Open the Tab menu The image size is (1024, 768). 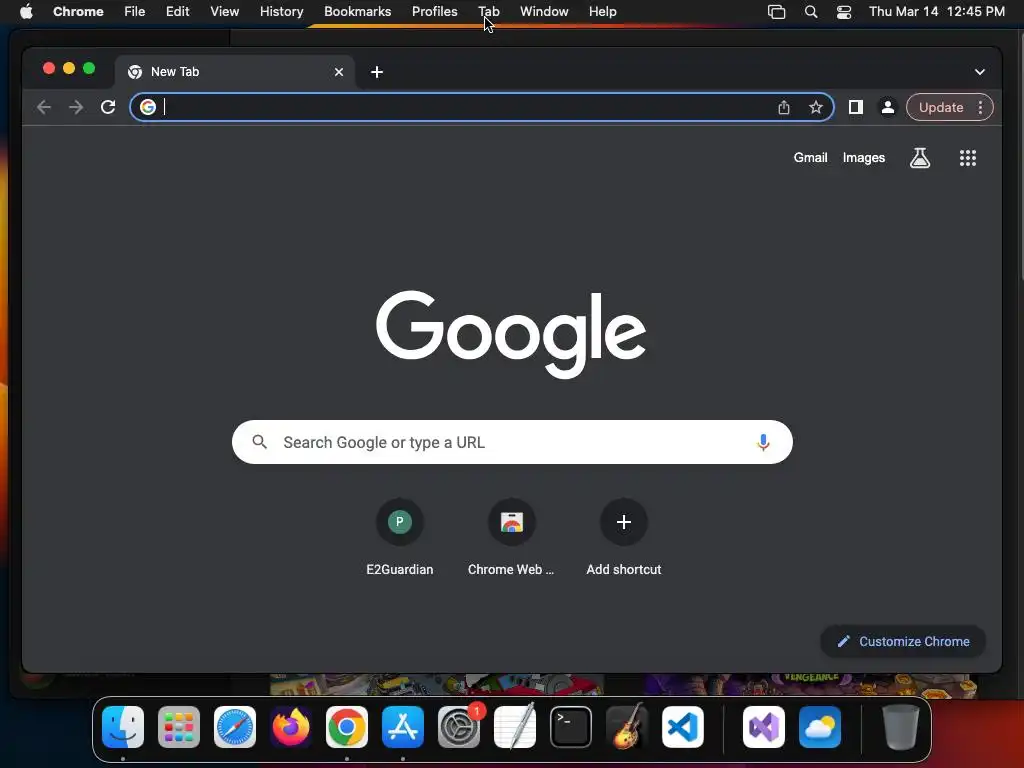tap(488, 12)
